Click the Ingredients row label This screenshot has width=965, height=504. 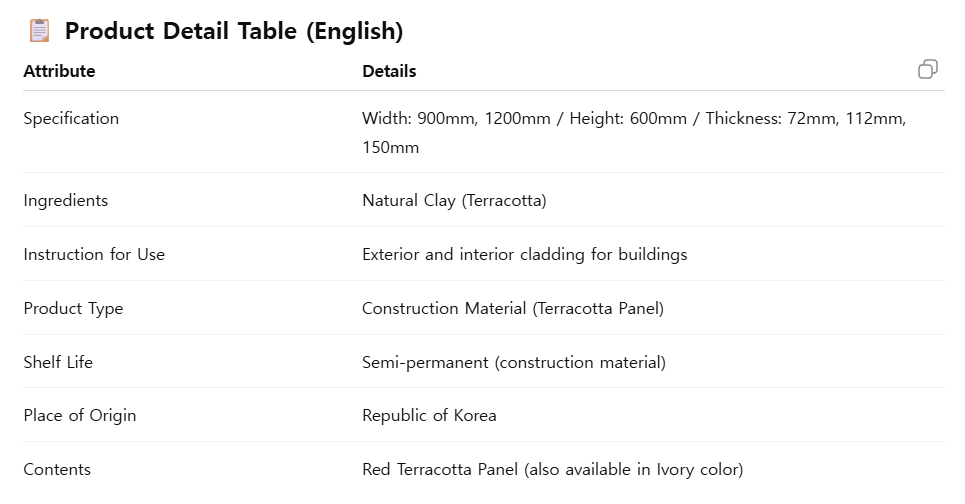pos(65,201)
